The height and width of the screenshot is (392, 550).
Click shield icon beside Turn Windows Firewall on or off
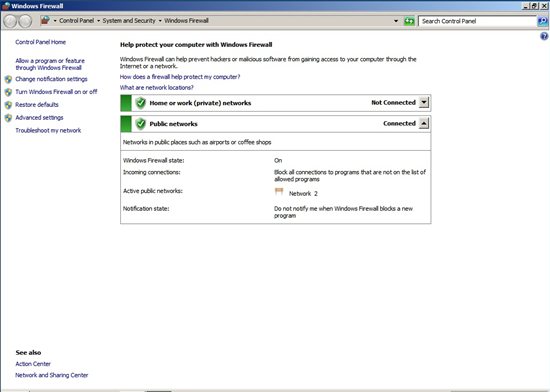[8, 92]
